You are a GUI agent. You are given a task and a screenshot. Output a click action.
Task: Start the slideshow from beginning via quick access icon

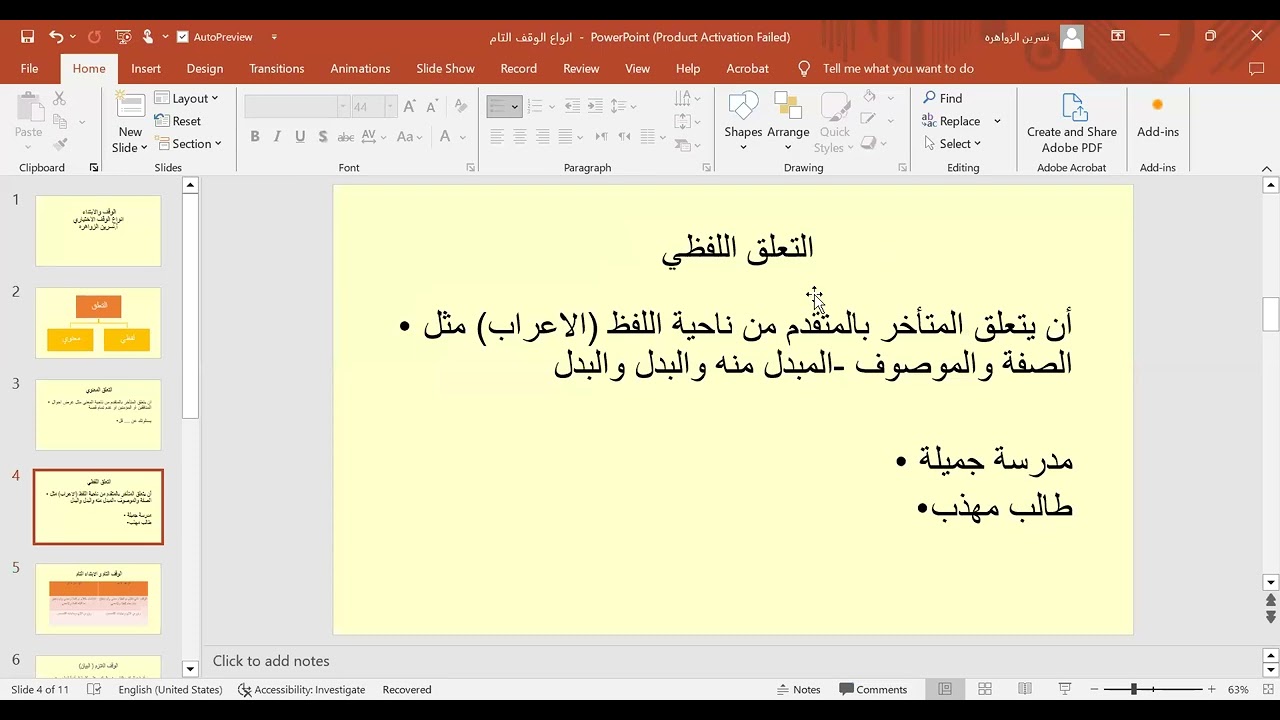123,37
